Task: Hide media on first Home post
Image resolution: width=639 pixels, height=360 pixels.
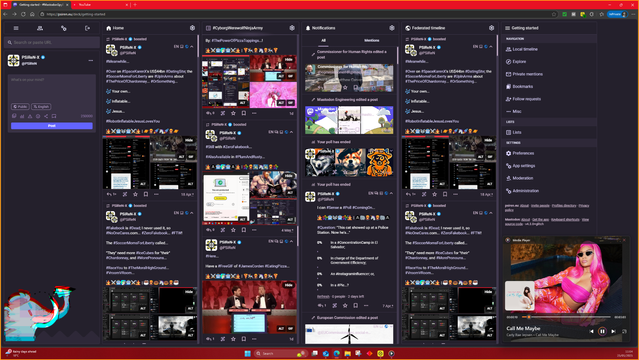Action: point(189,140)
